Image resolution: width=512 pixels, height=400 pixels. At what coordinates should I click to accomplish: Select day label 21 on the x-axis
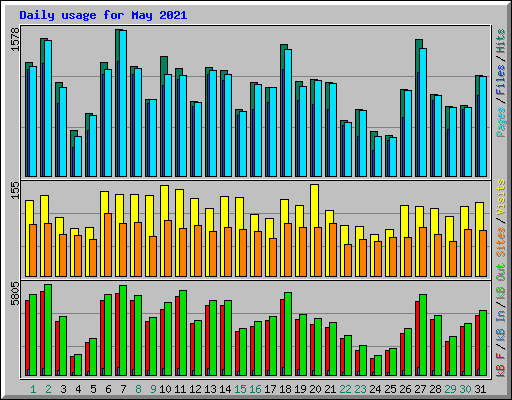click(x=330, y=389)
